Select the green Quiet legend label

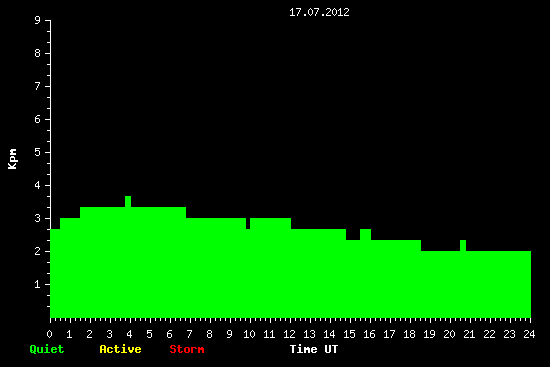(x=47, y=349)
